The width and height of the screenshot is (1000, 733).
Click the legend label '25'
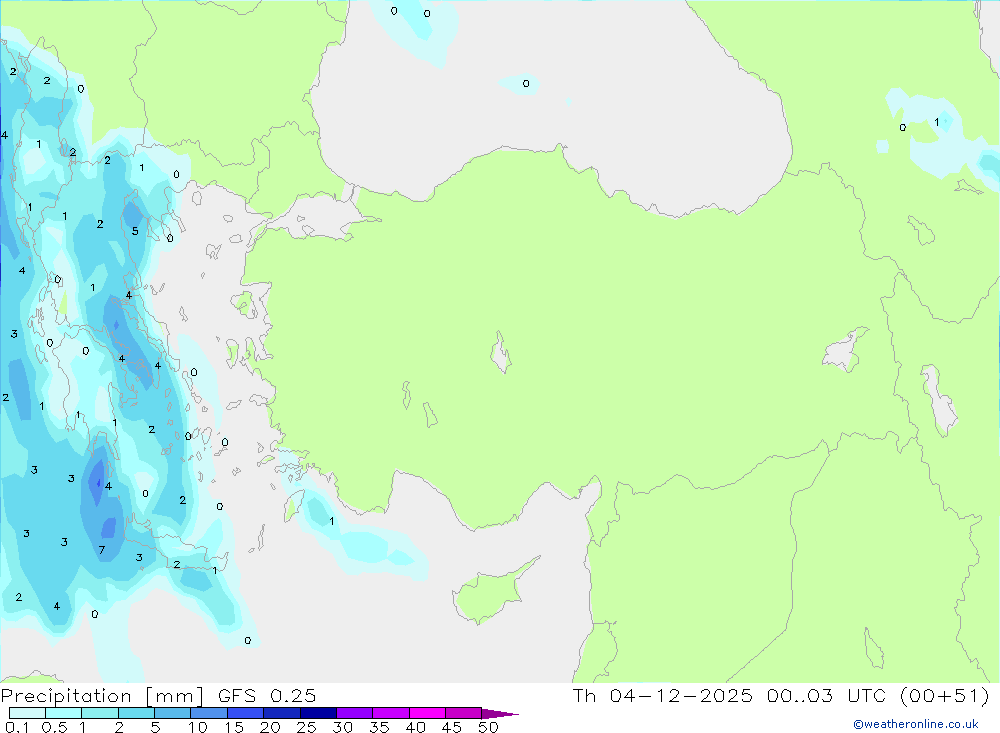click(306, 727)
